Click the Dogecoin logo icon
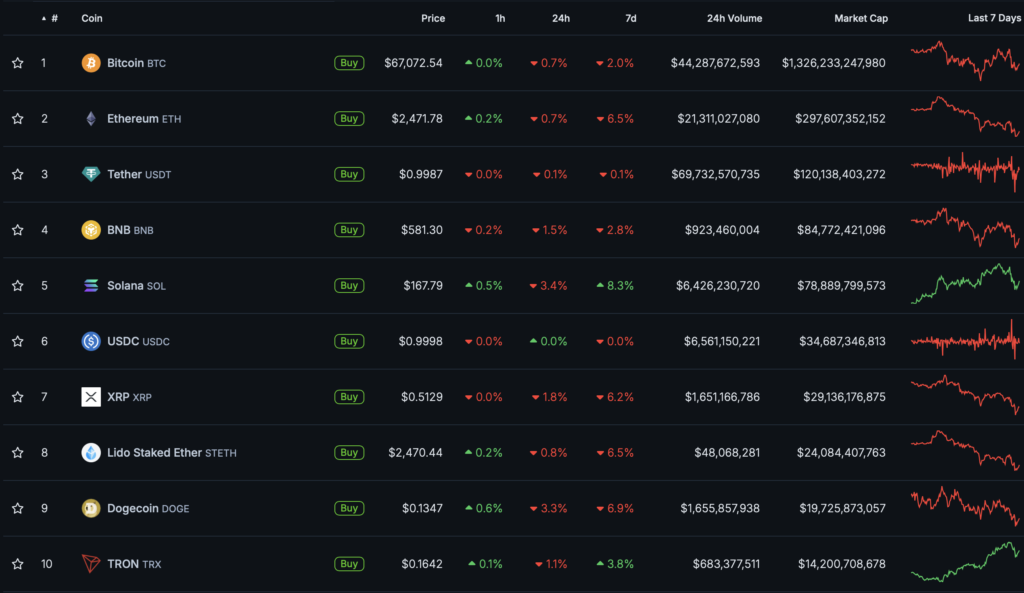Viewport: 1024px width, 593px height. click(91, 508)
